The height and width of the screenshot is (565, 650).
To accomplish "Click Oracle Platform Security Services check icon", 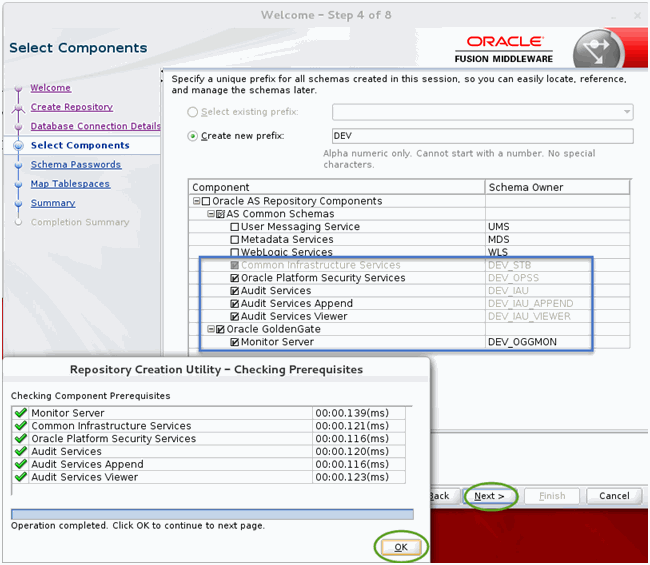I will click(20, 439).
